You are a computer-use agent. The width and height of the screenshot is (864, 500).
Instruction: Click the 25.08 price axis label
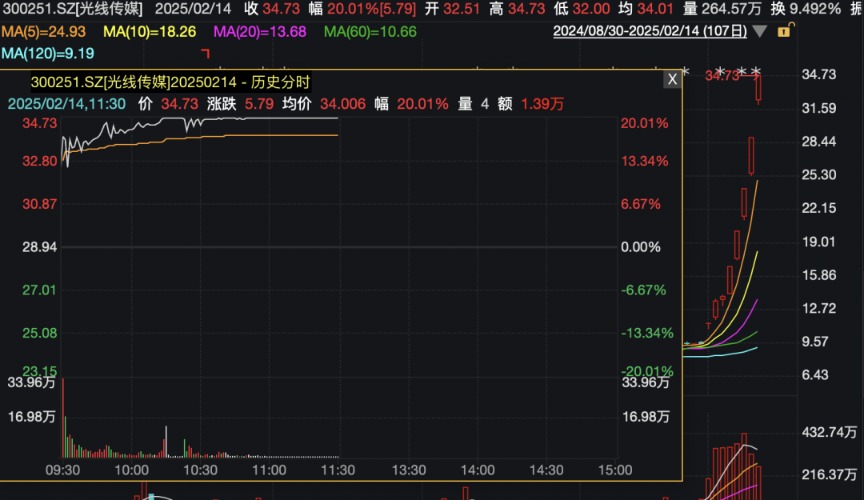point(40,333)
